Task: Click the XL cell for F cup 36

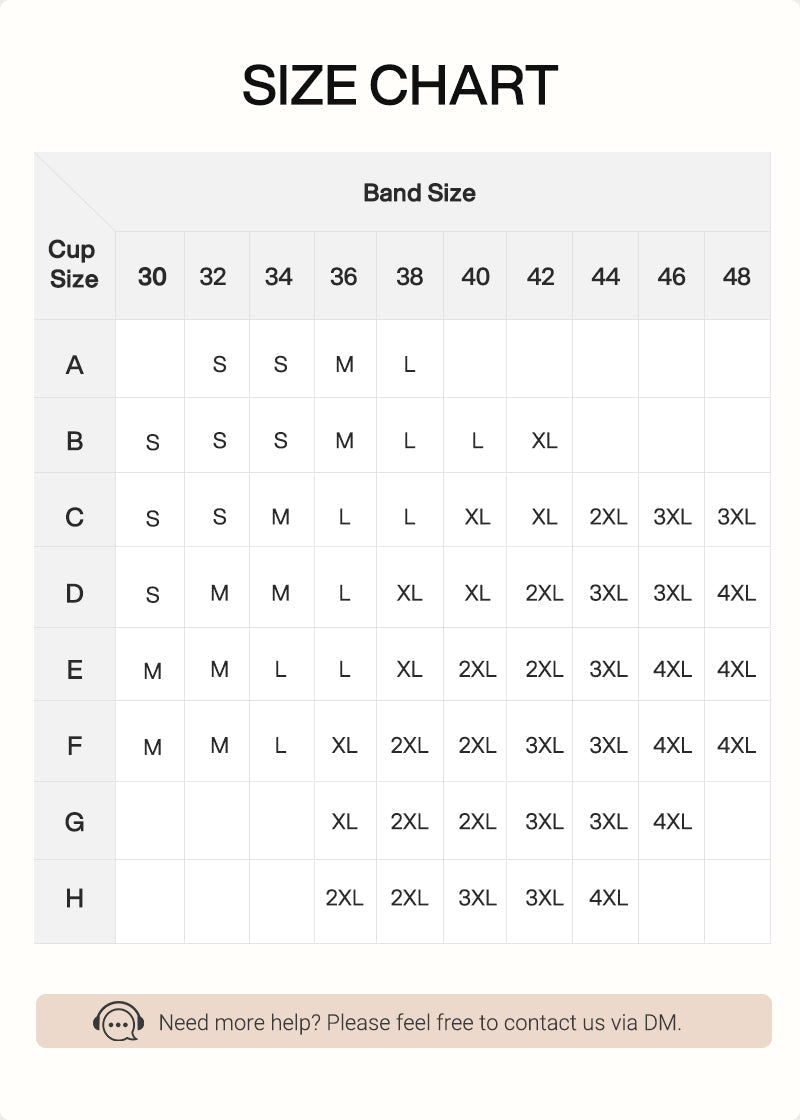Action: tap(344, 745)
